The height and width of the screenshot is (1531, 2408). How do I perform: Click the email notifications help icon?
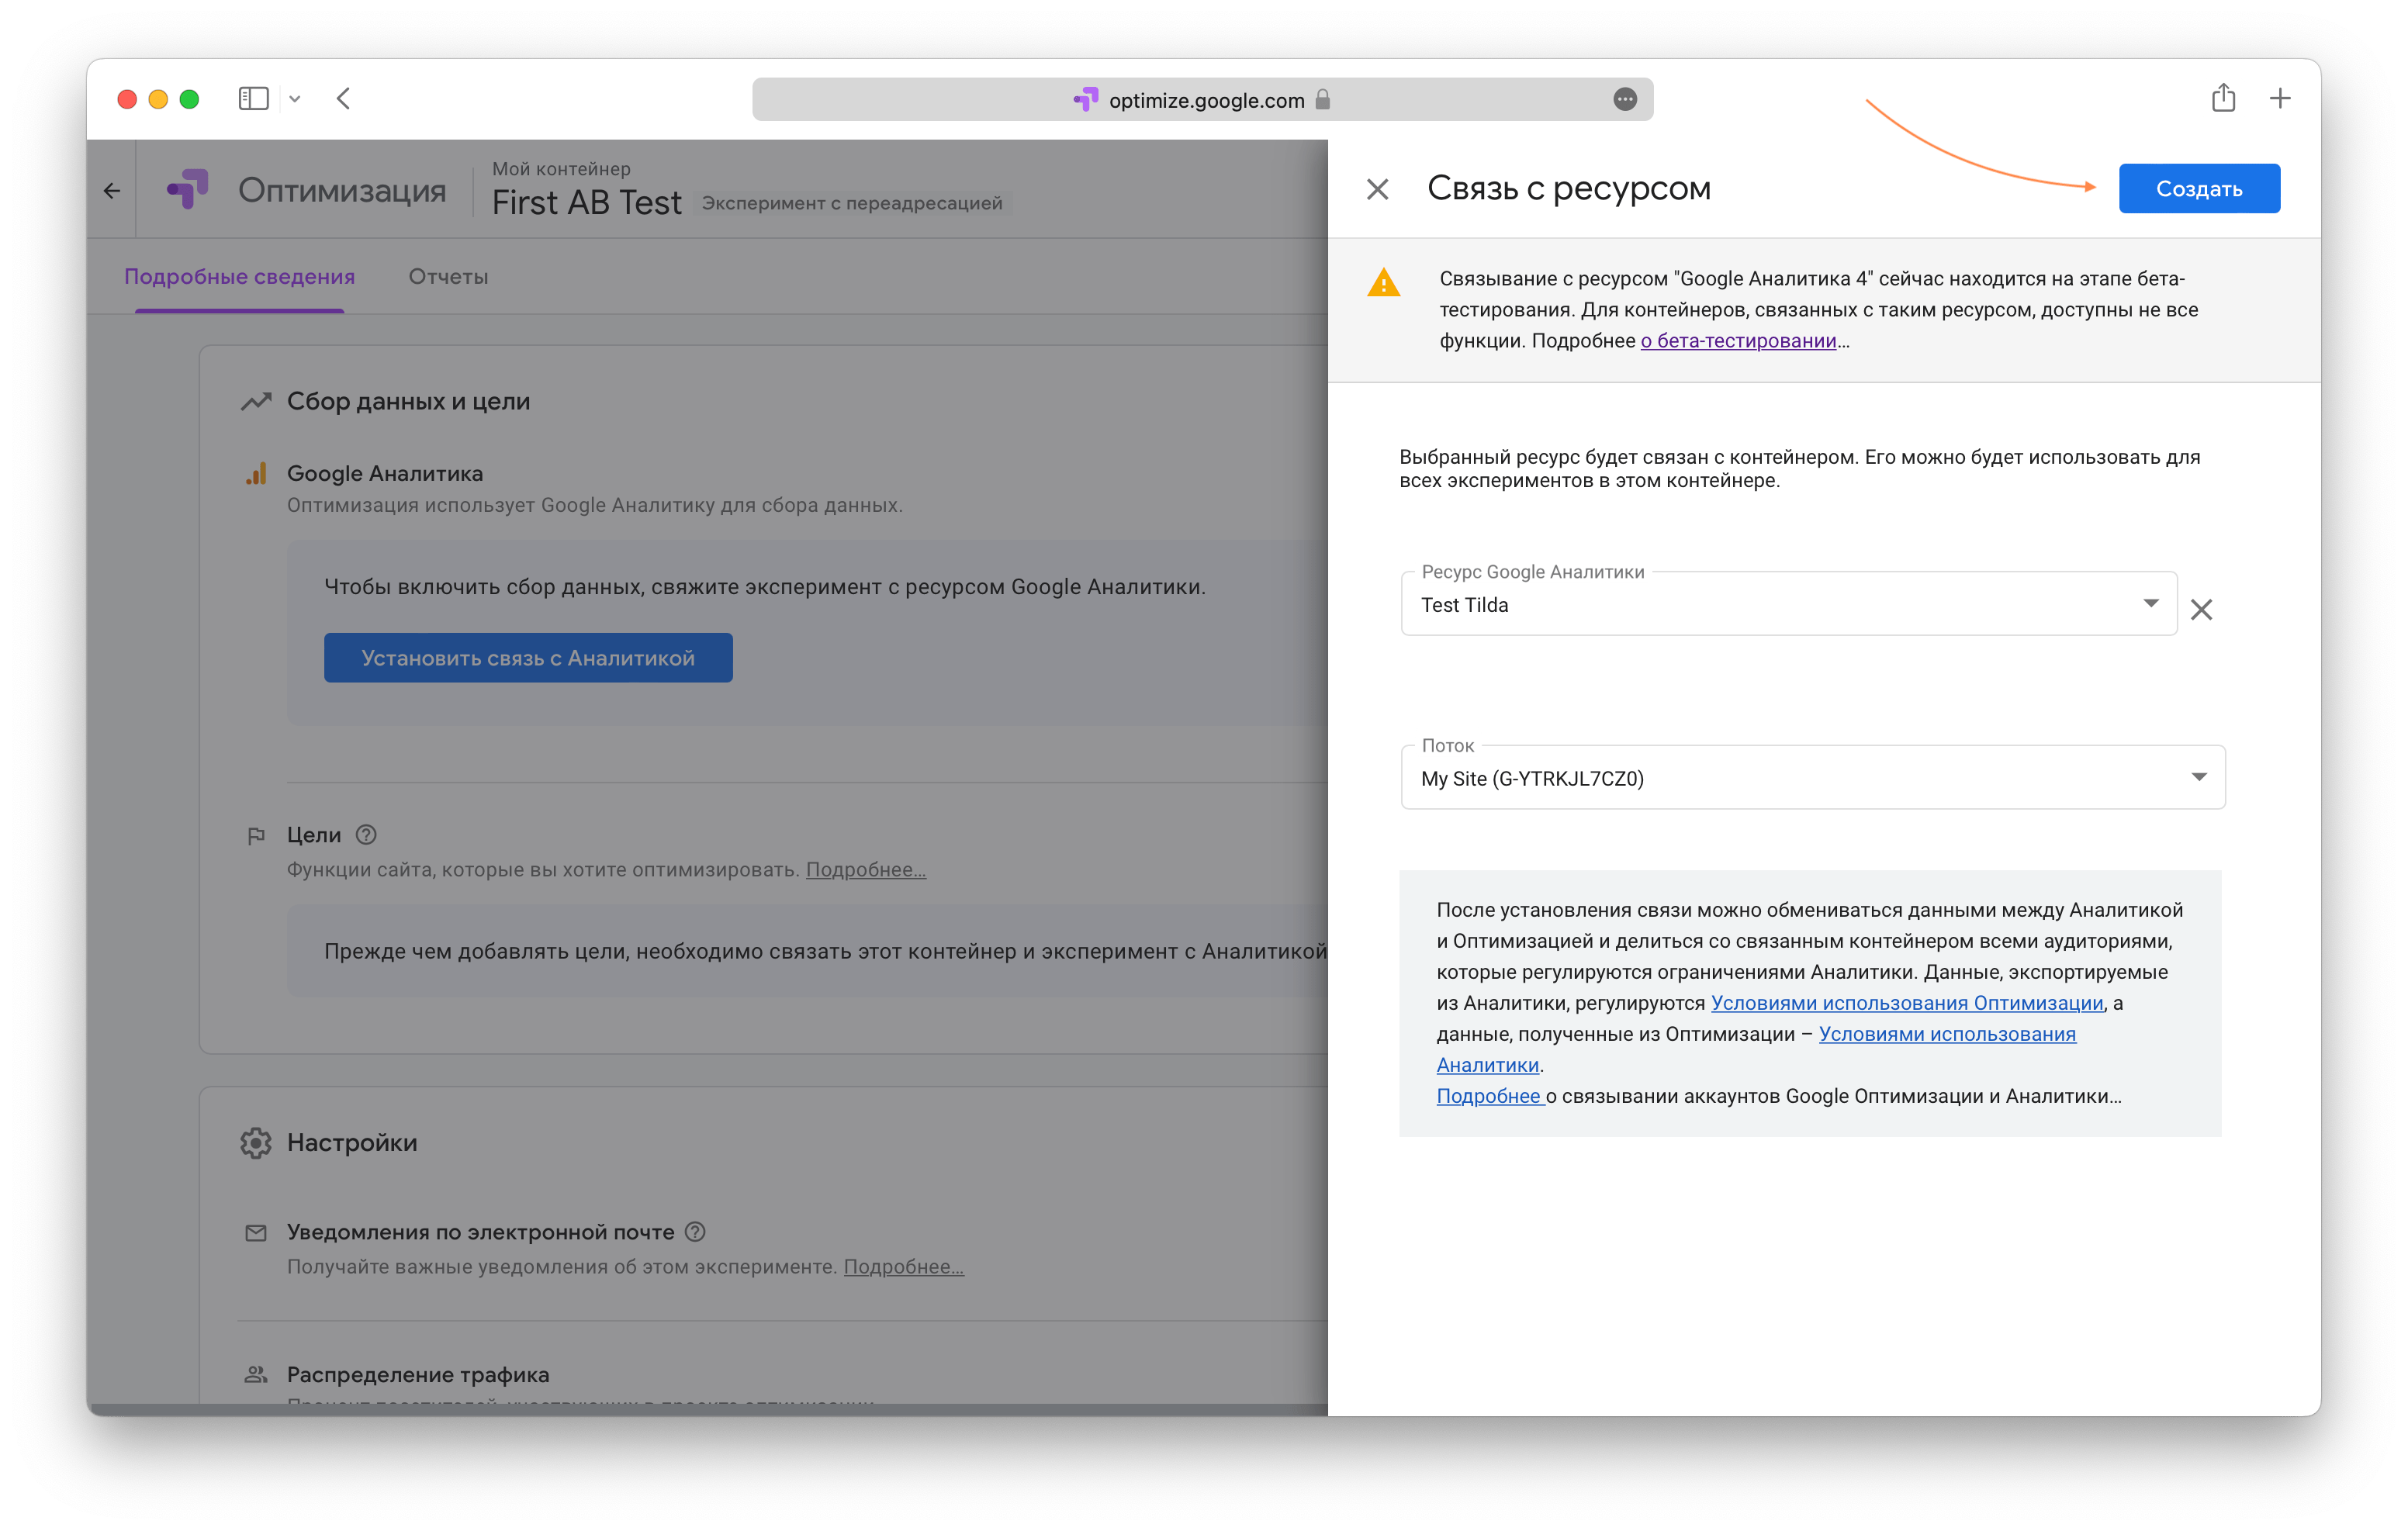coord(696,1231)
